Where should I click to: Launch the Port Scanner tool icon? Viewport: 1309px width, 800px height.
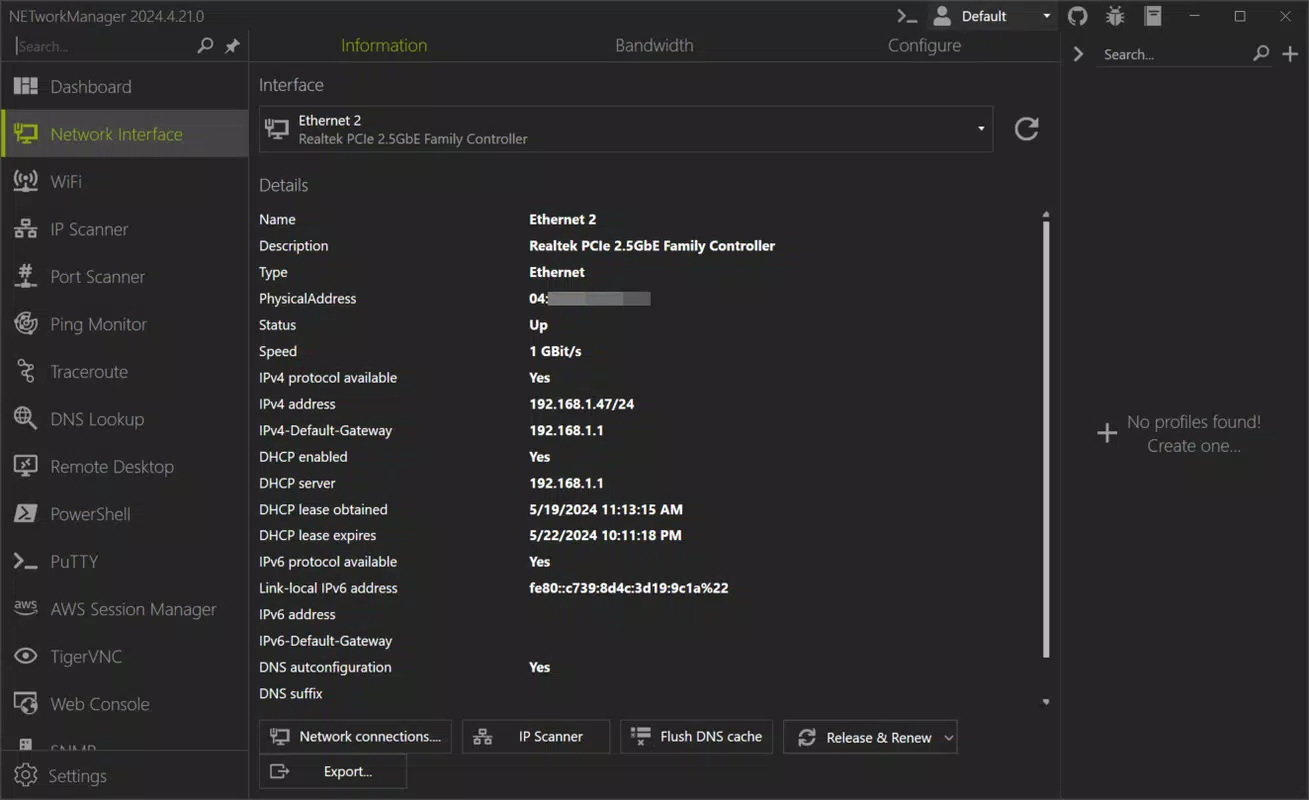click(25, 277)
